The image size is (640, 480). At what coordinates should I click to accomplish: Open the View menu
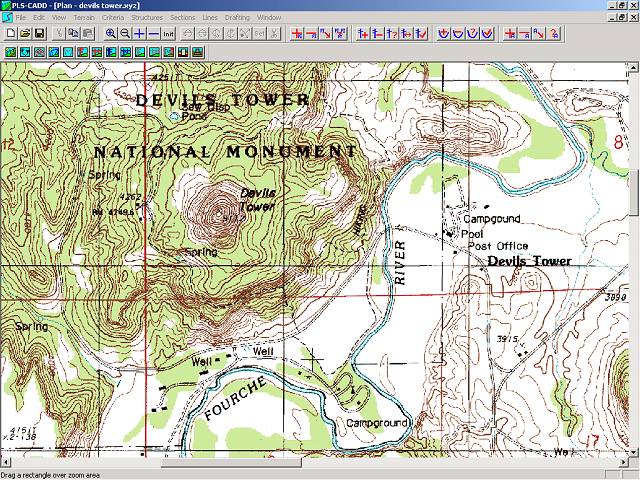(x=59, y=18)
